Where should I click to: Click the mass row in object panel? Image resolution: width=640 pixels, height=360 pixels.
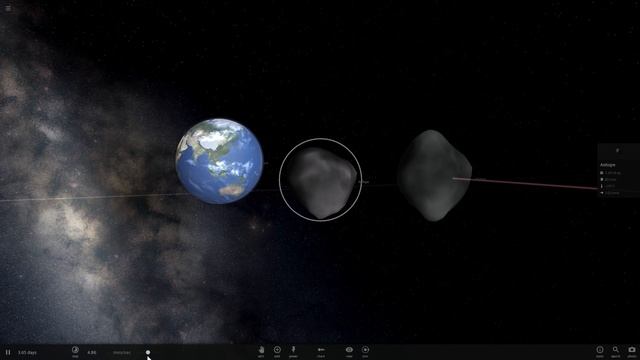click(x=610, y=173)
